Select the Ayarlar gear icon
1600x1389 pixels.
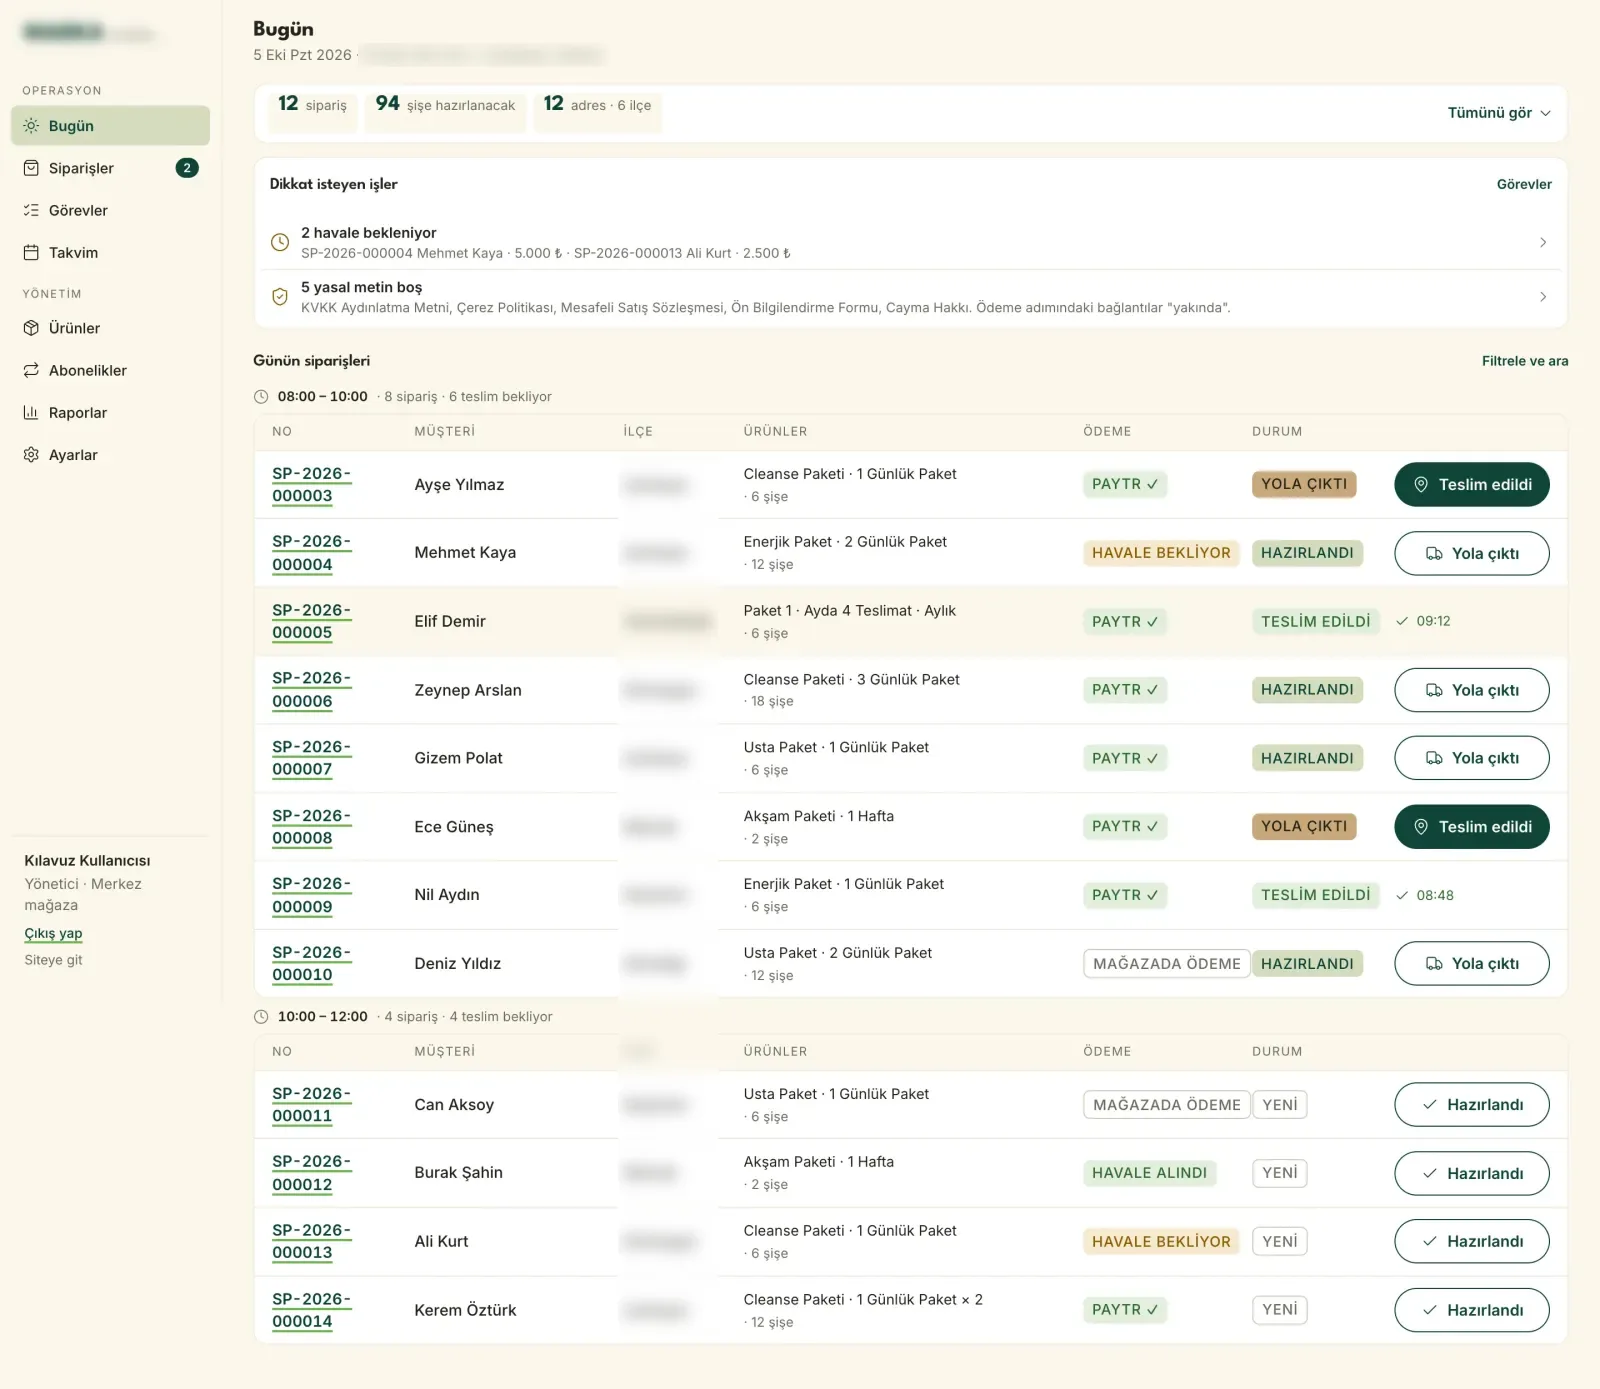(x=31, y=455)
